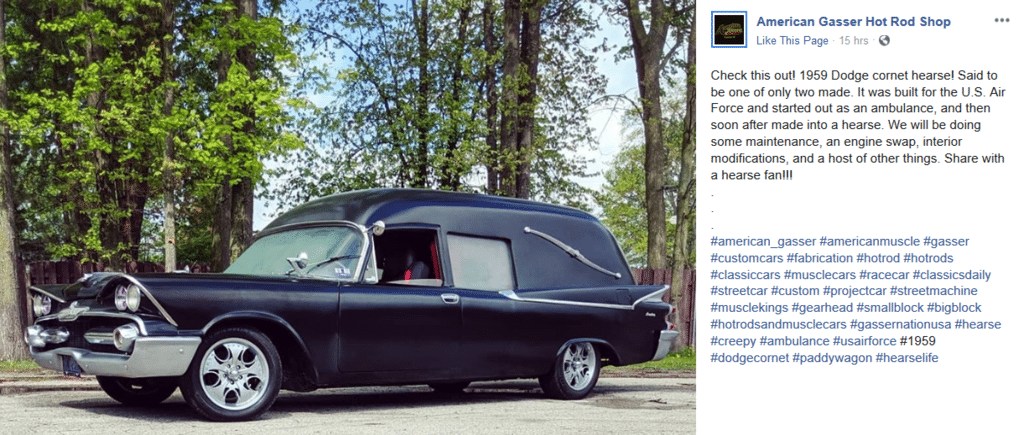Follow the #hotrodsandmusclecars hashtag
Image resolution: width=1024 pixels, height=435 pixels.
click(x=778, y=325)
